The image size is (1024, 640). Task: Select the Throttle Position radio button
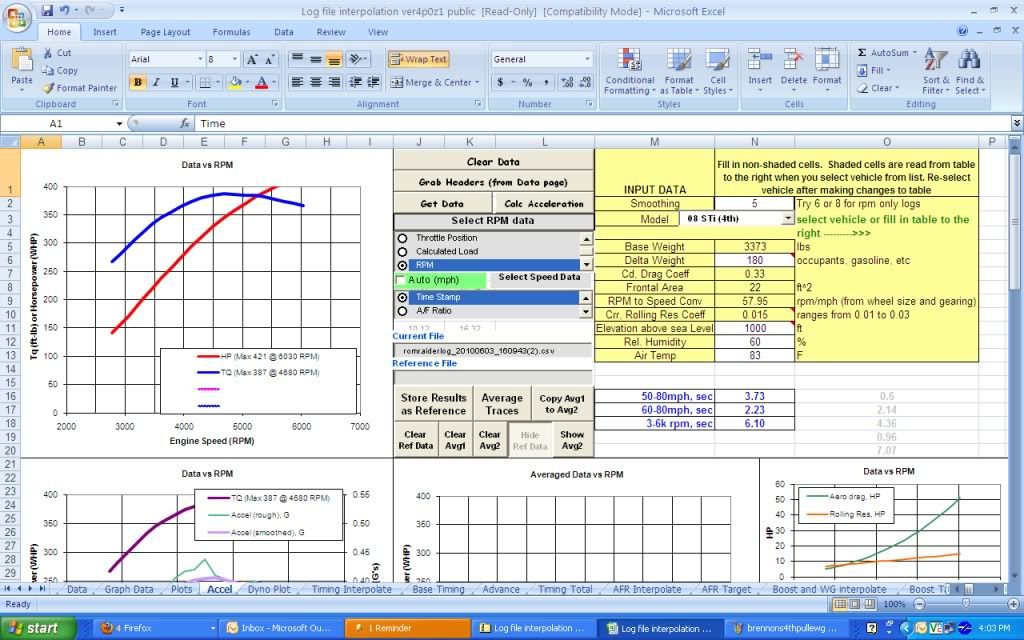[403, 239]
